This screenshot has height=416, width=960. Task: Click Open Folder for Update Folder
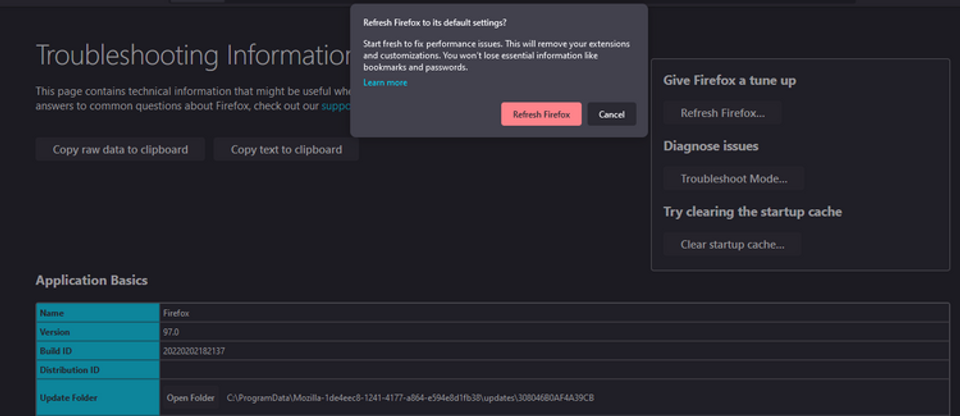coord(191,398)
